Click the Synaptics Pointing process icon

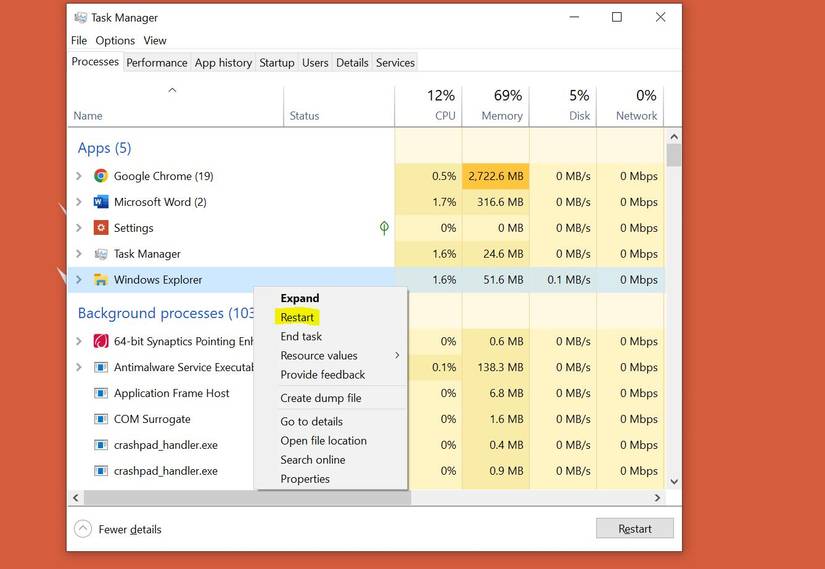coord(101,341)
